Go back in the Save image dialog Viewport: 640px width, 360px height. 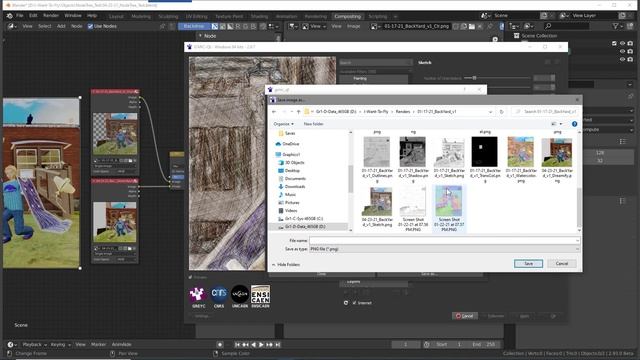(x=274, y=111)
